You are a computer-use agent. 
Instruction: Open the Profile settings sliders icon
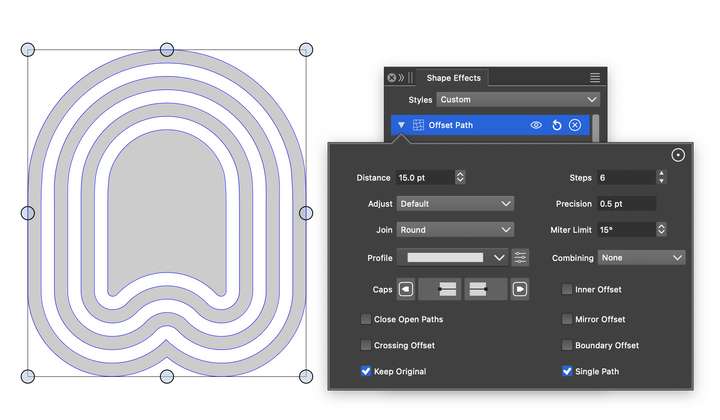520,258
